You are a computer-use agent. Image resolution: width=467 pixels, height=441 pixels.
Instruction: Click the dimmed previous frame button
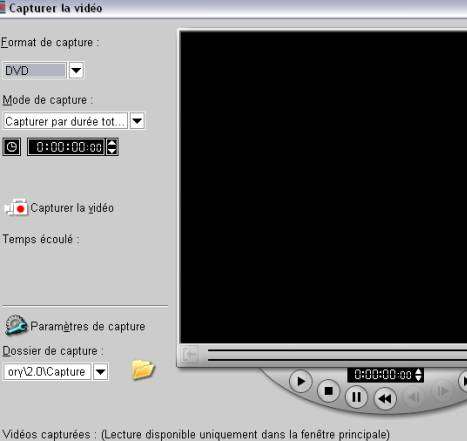pyautogui.click(x=414, y=397)
